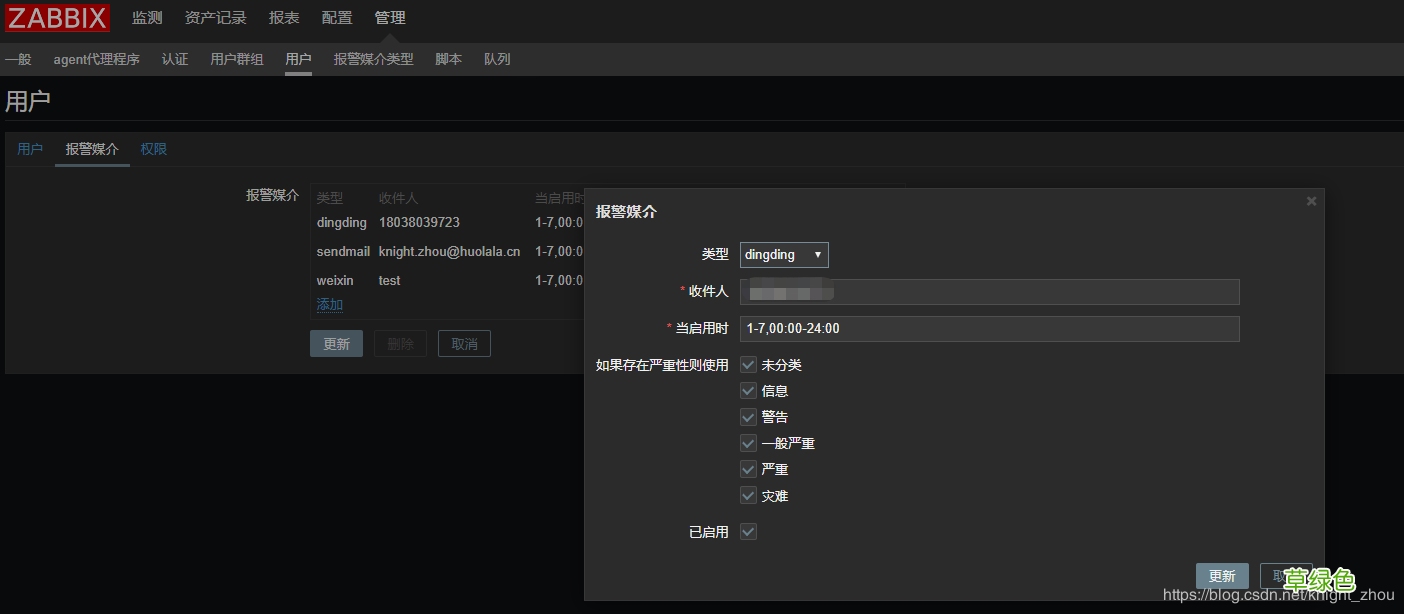Click the 收件人 input field
1404x614 pixels.
(x=989, y=291)
